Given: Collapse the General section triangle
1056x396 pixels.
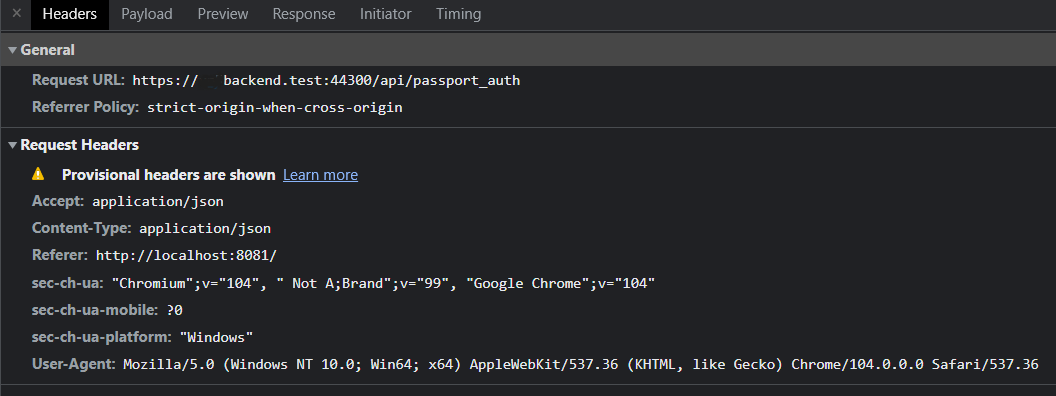Looking at the screenshot, I should point(12,51).
